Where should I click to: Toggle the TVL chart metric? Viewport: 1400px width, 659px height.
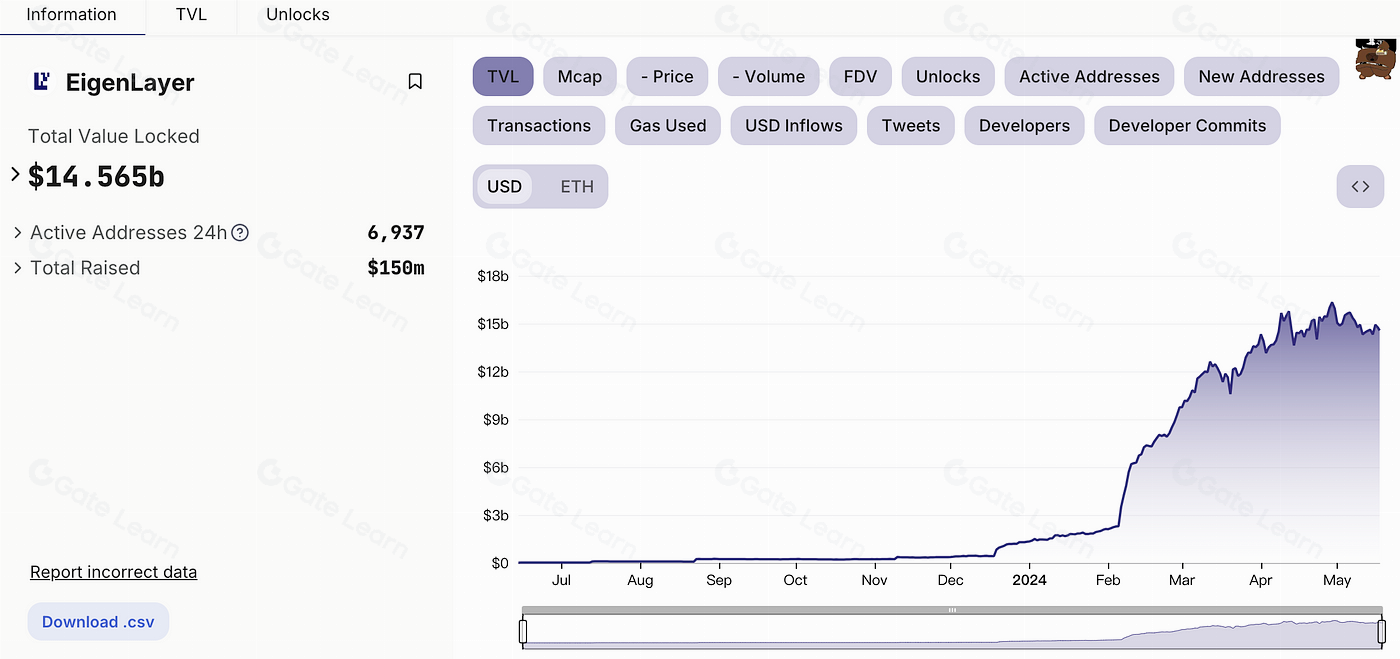[x=503, y=77]
